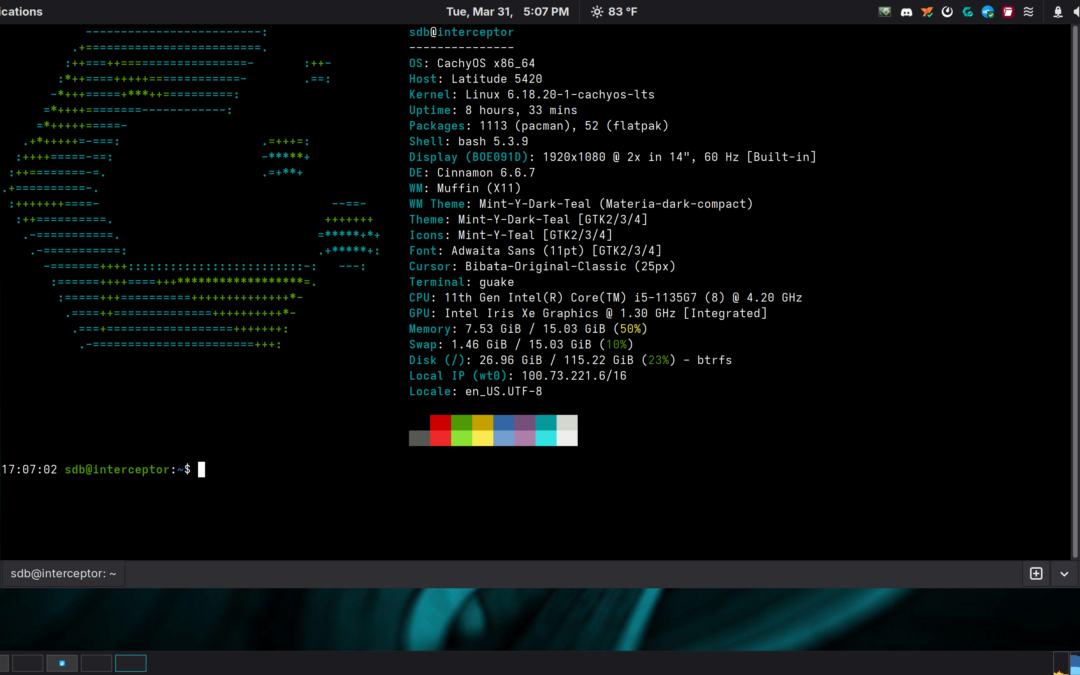Click the green picture tray icon

point(885,12)
